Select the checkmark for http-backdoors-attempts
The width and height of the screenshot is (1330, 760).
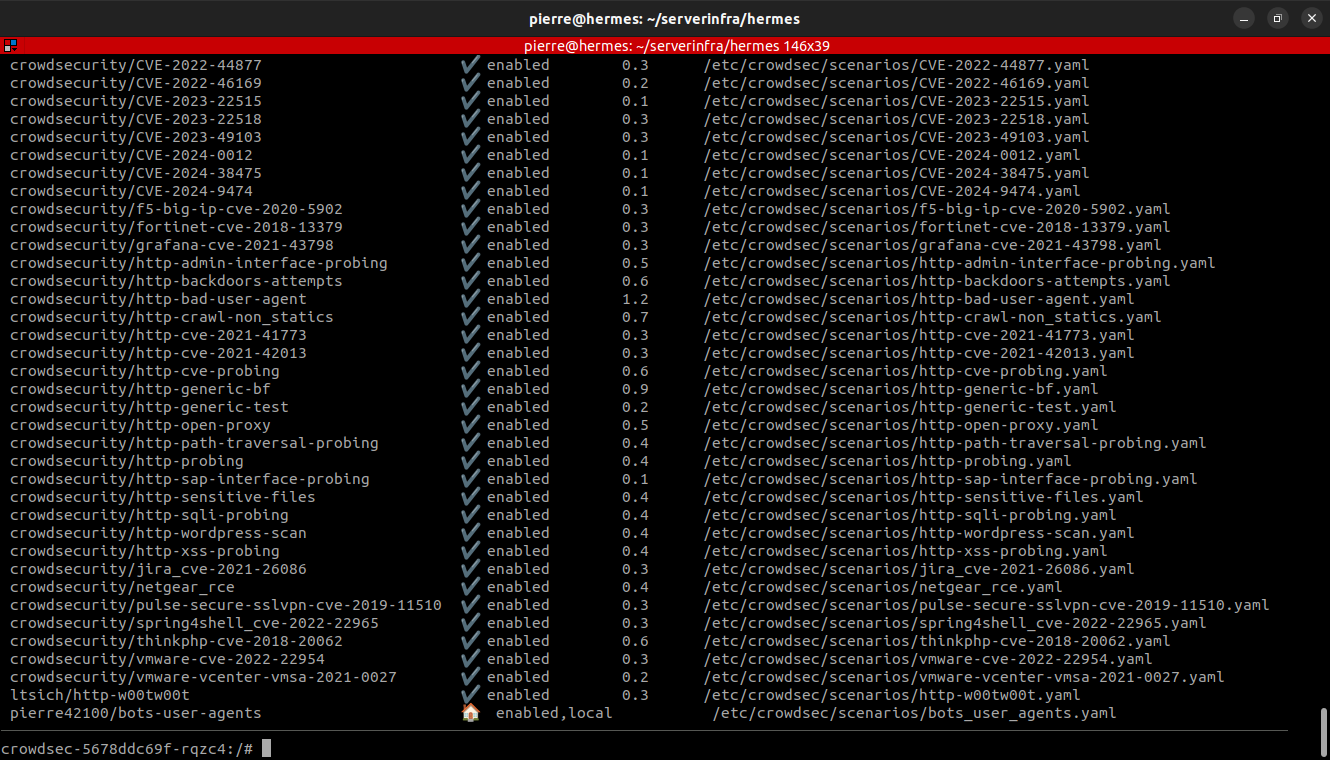[x=470, y=281]
